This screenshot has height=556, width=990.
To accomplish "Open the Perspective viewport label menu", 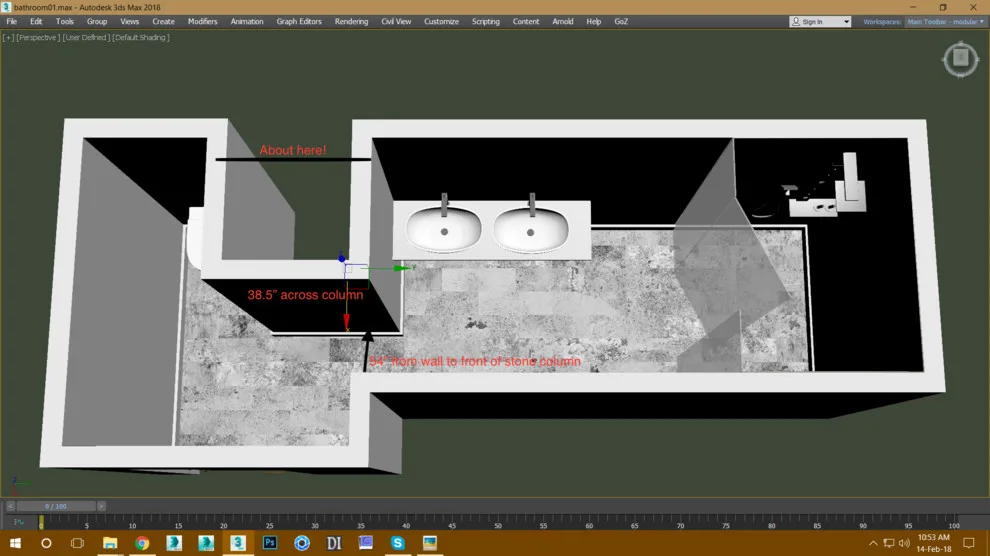I will pyautogui.click(x=38, y=37).
